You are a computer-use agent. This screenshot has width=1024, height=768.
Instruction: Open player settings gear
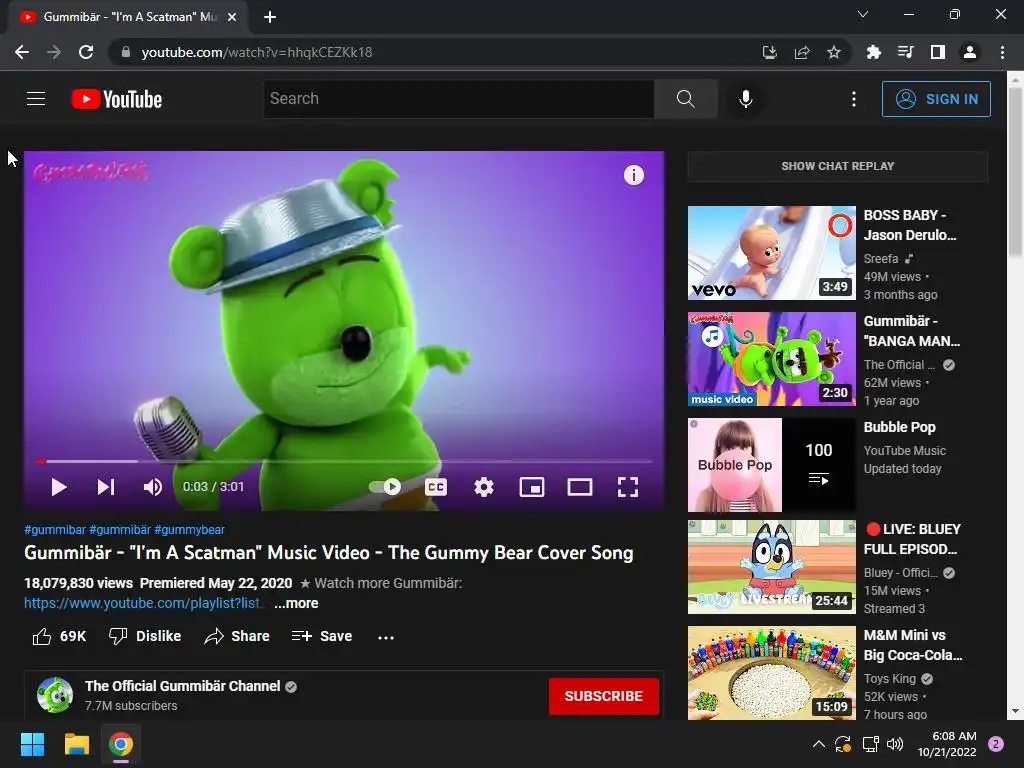(x=484, y=487)
